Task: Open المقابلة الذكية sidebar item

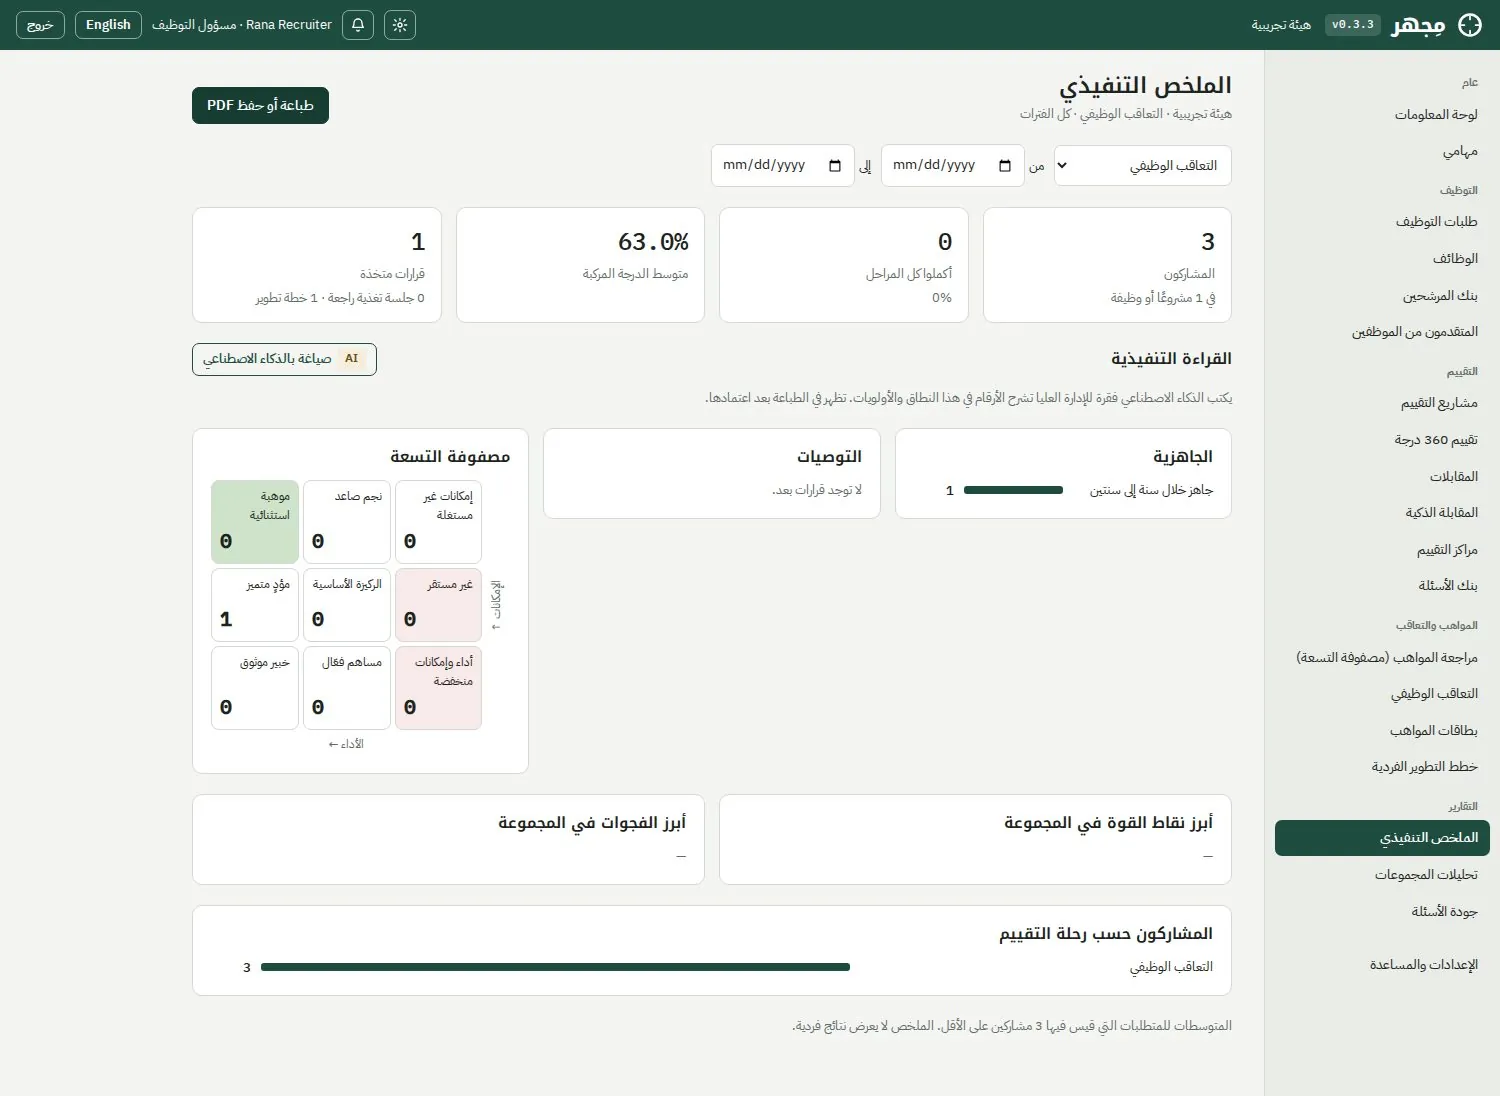Action: [x=1382, y=513]
